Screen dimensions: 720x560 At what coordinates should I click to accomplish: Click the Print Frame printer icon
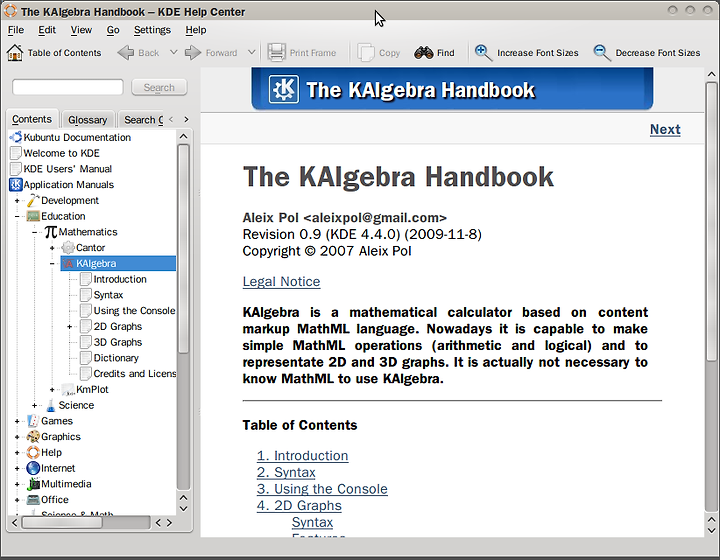277,53
